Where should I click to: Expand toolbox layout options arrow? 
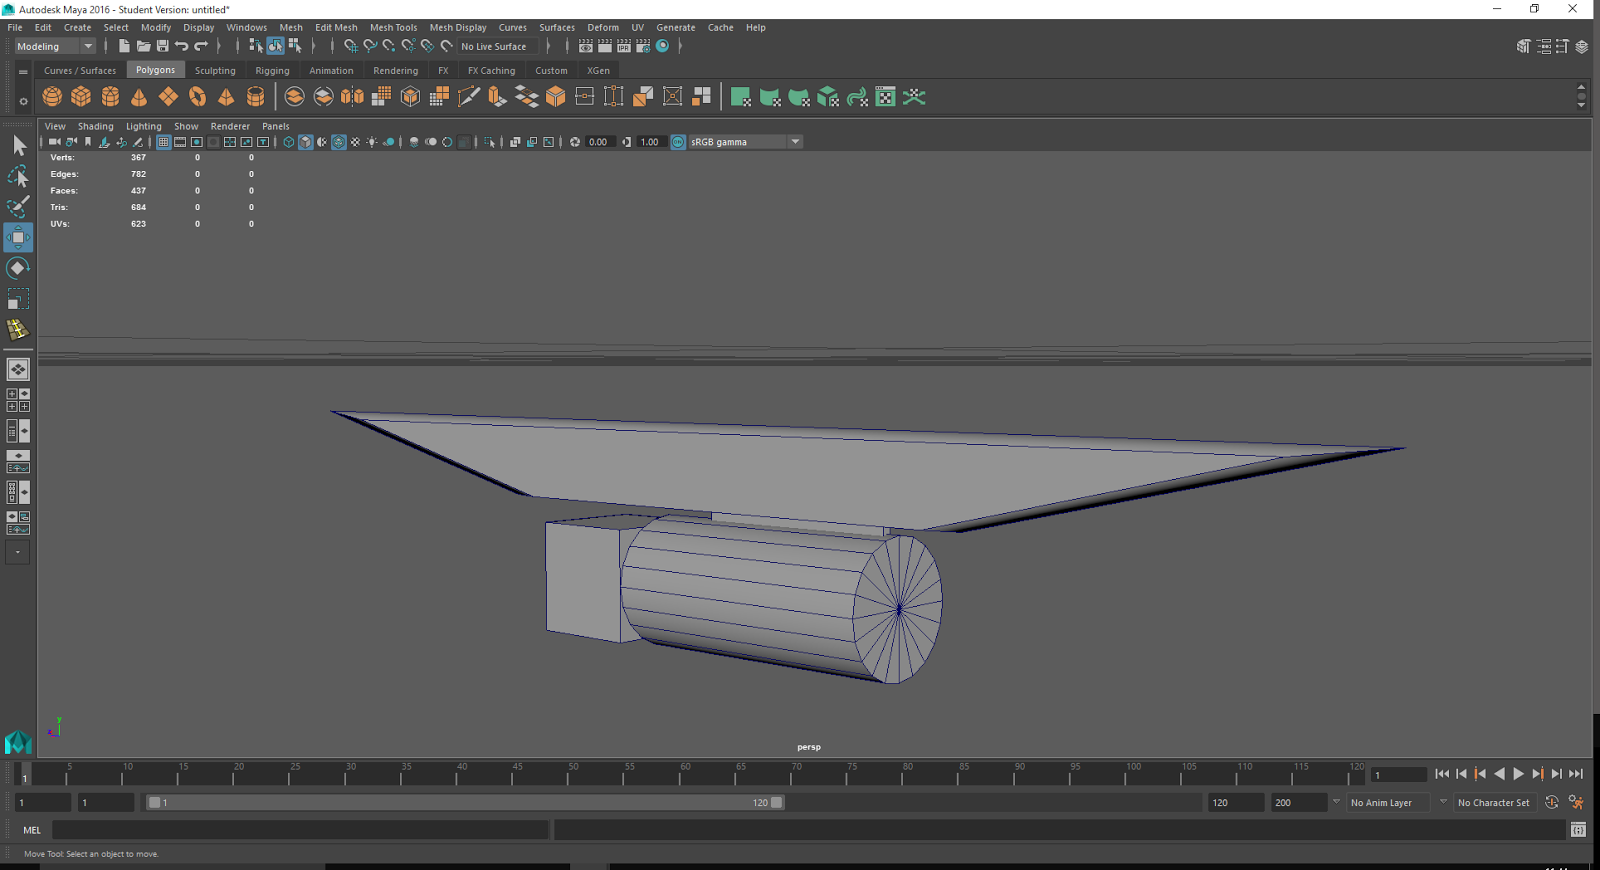[18, 552]
